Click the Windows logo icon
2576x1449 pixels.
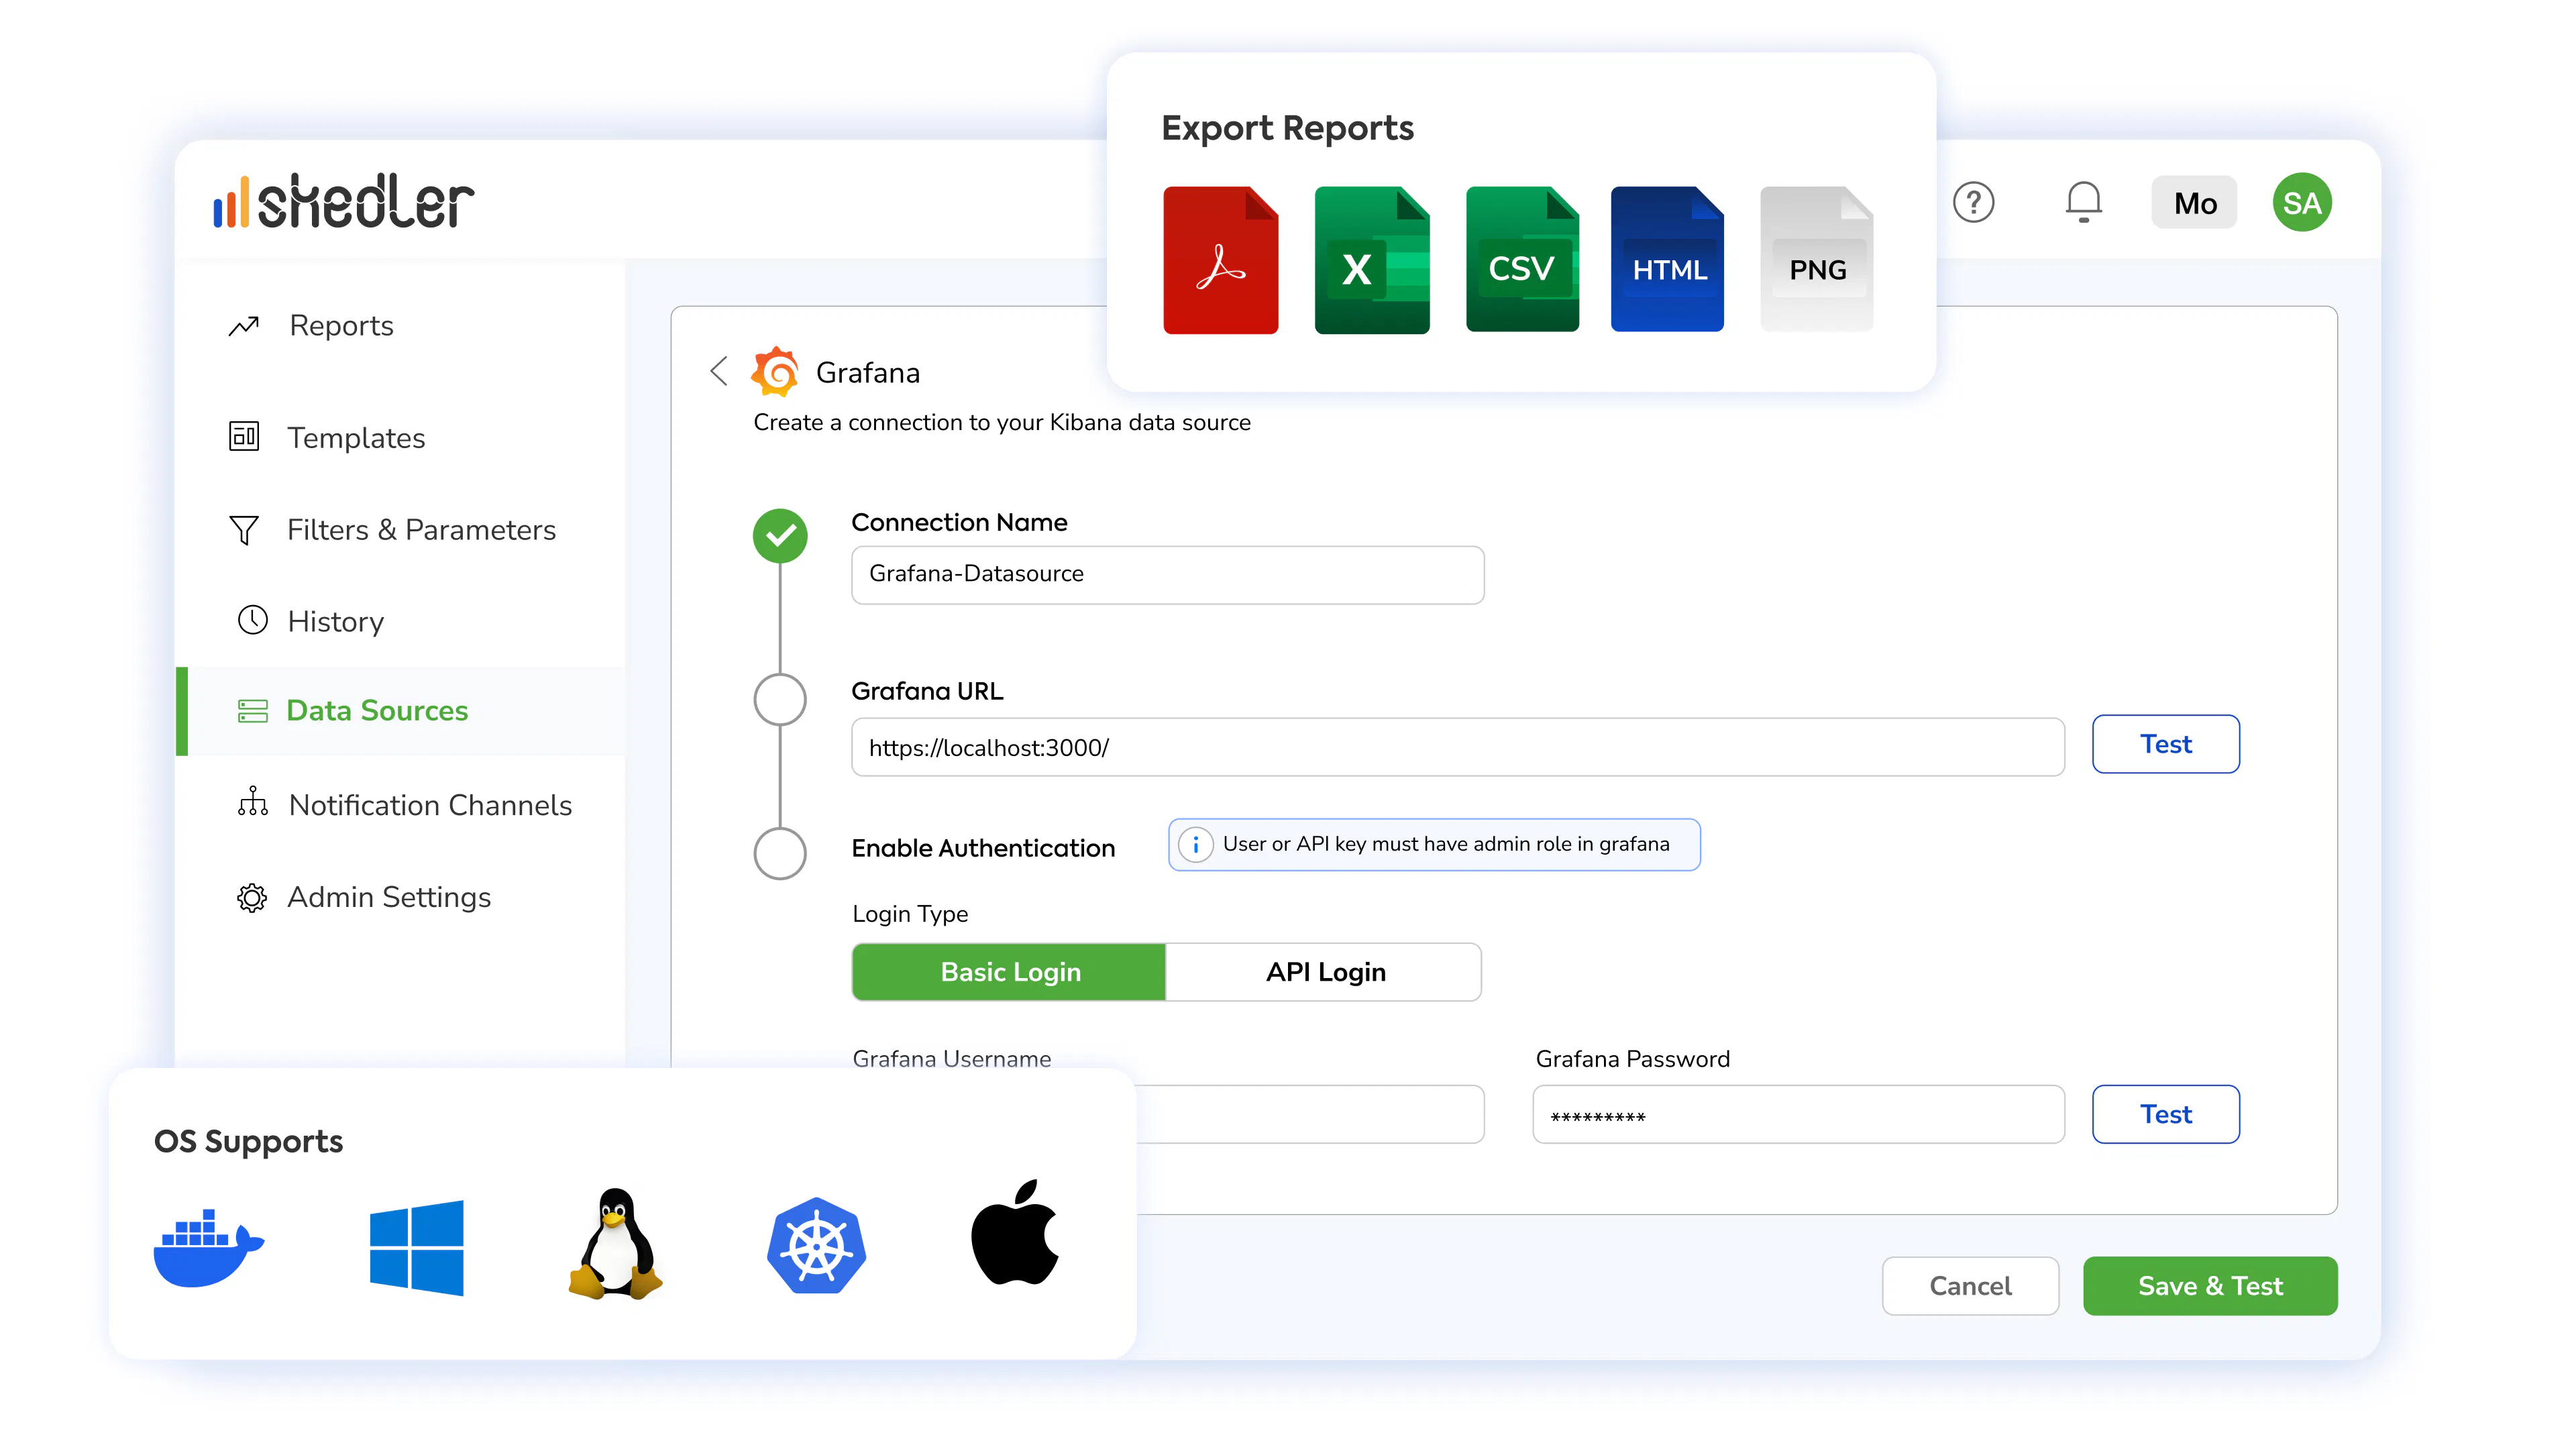tap(416, 1248)
